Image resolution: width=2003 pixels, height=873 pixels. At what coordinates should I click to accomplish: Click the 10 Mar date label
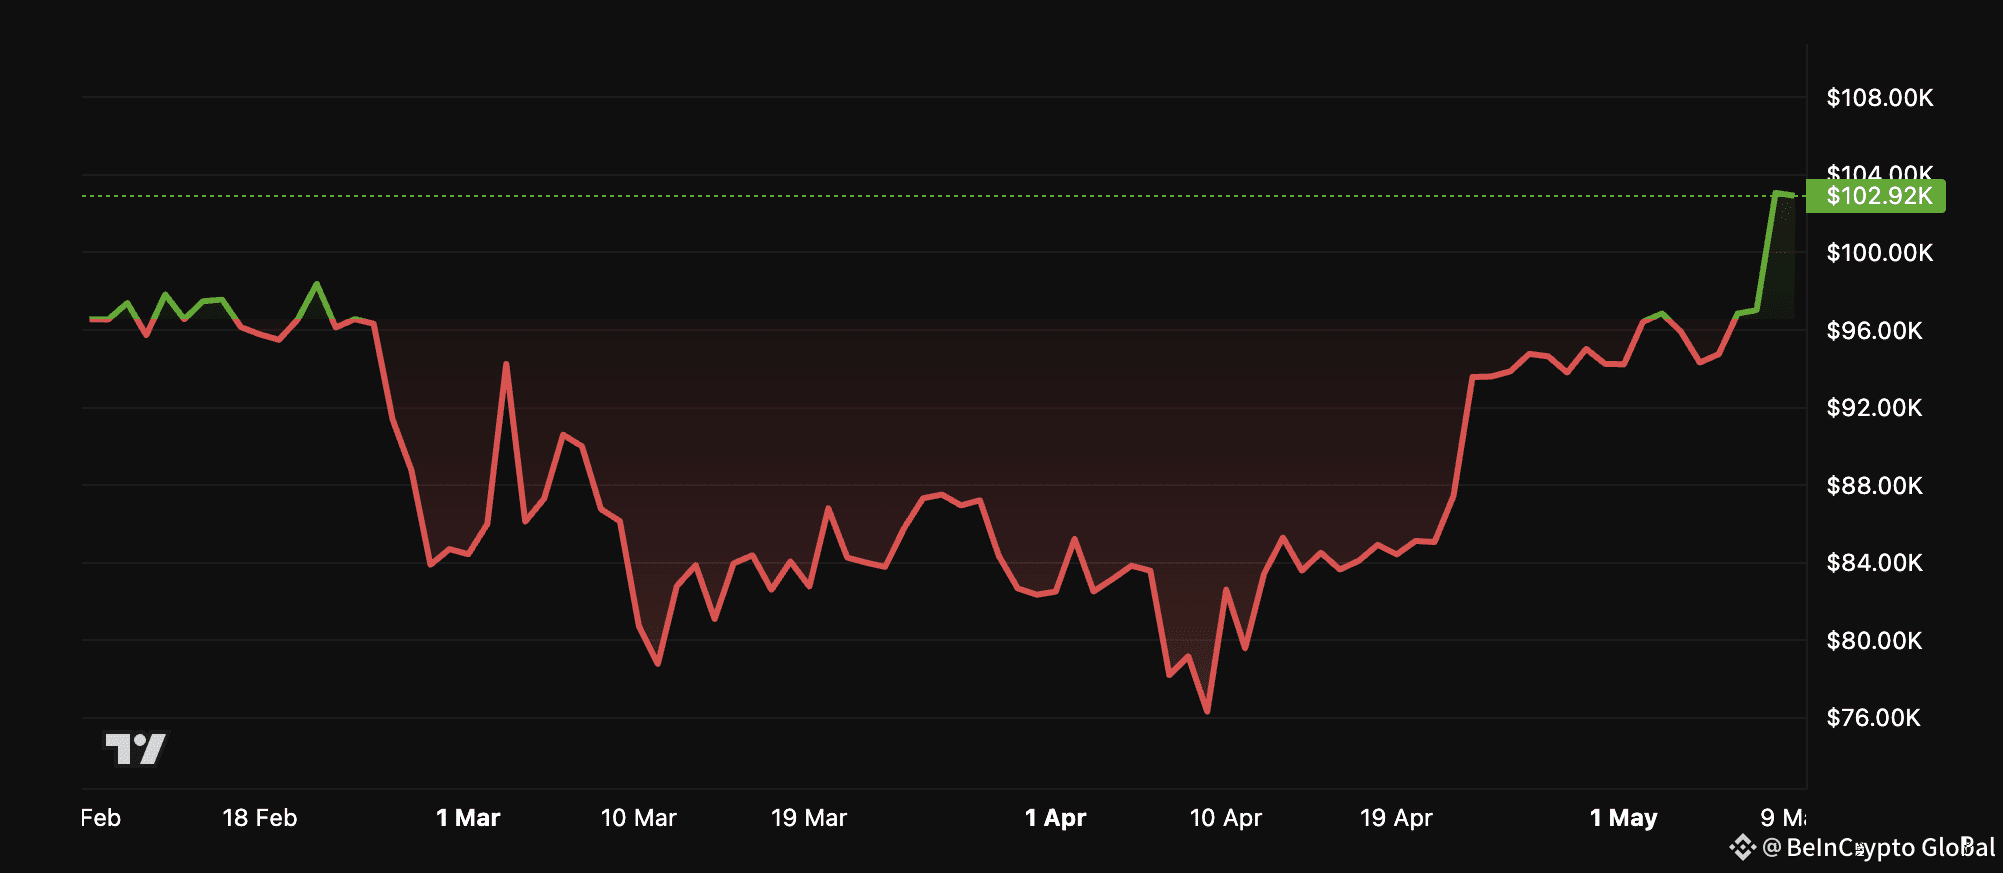click(x=638, y=818)
